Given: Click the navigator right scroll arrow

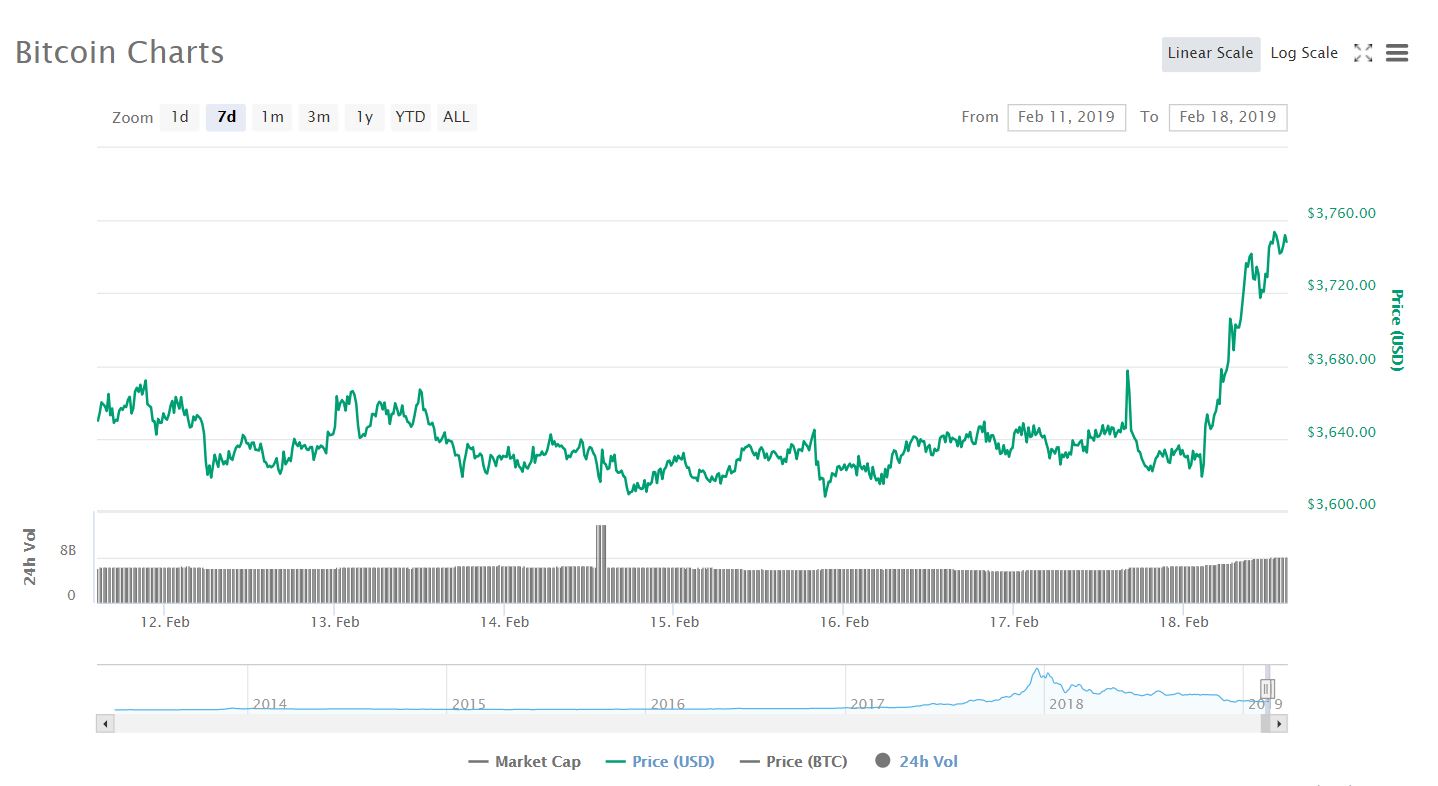Looking at the screenshot, I should (1279, 723).
